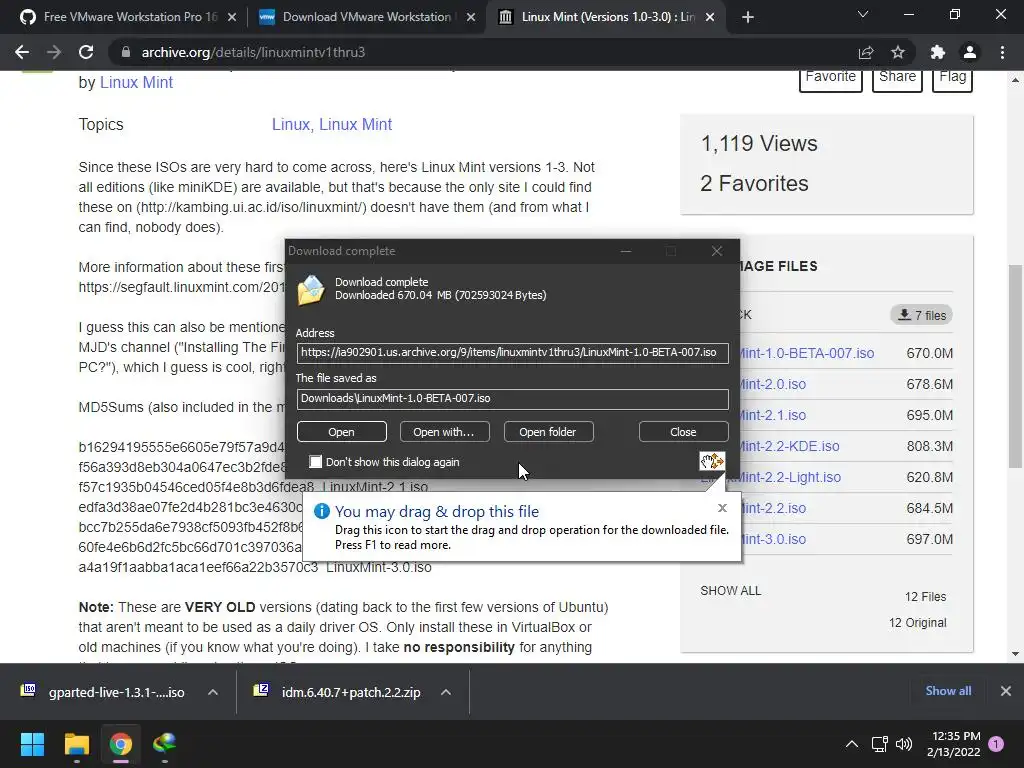Click the Flag button
Screen dimensions: 1024x768
click(x=952, y=78)
